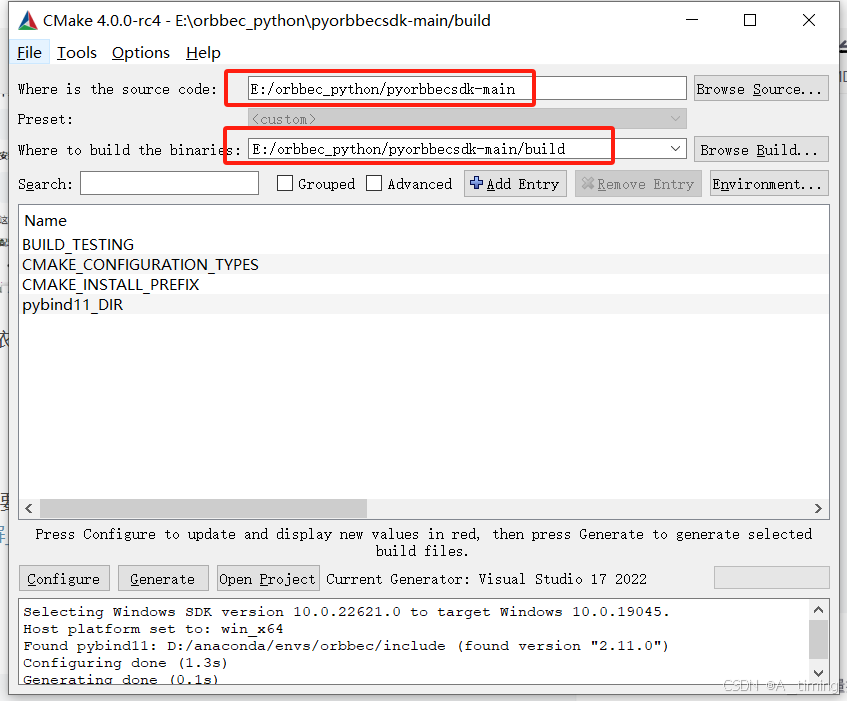Viewport: 847px width, 701px height.
Task: Maximize the CMake window
Action: click(750, 20)
